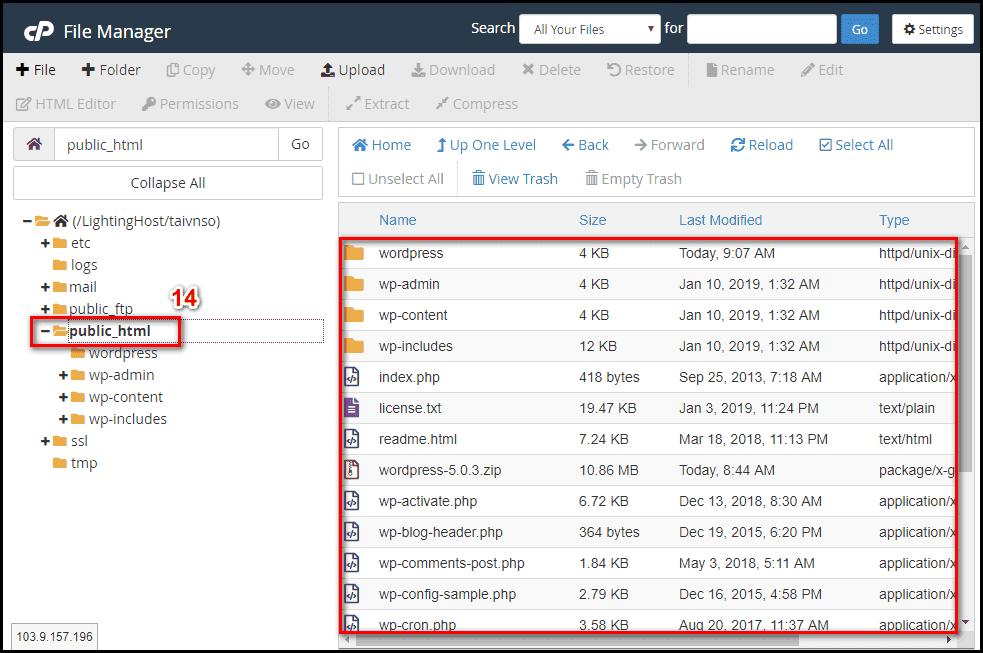
Task: Click the blue search Go button
Action: click(859, 29)
